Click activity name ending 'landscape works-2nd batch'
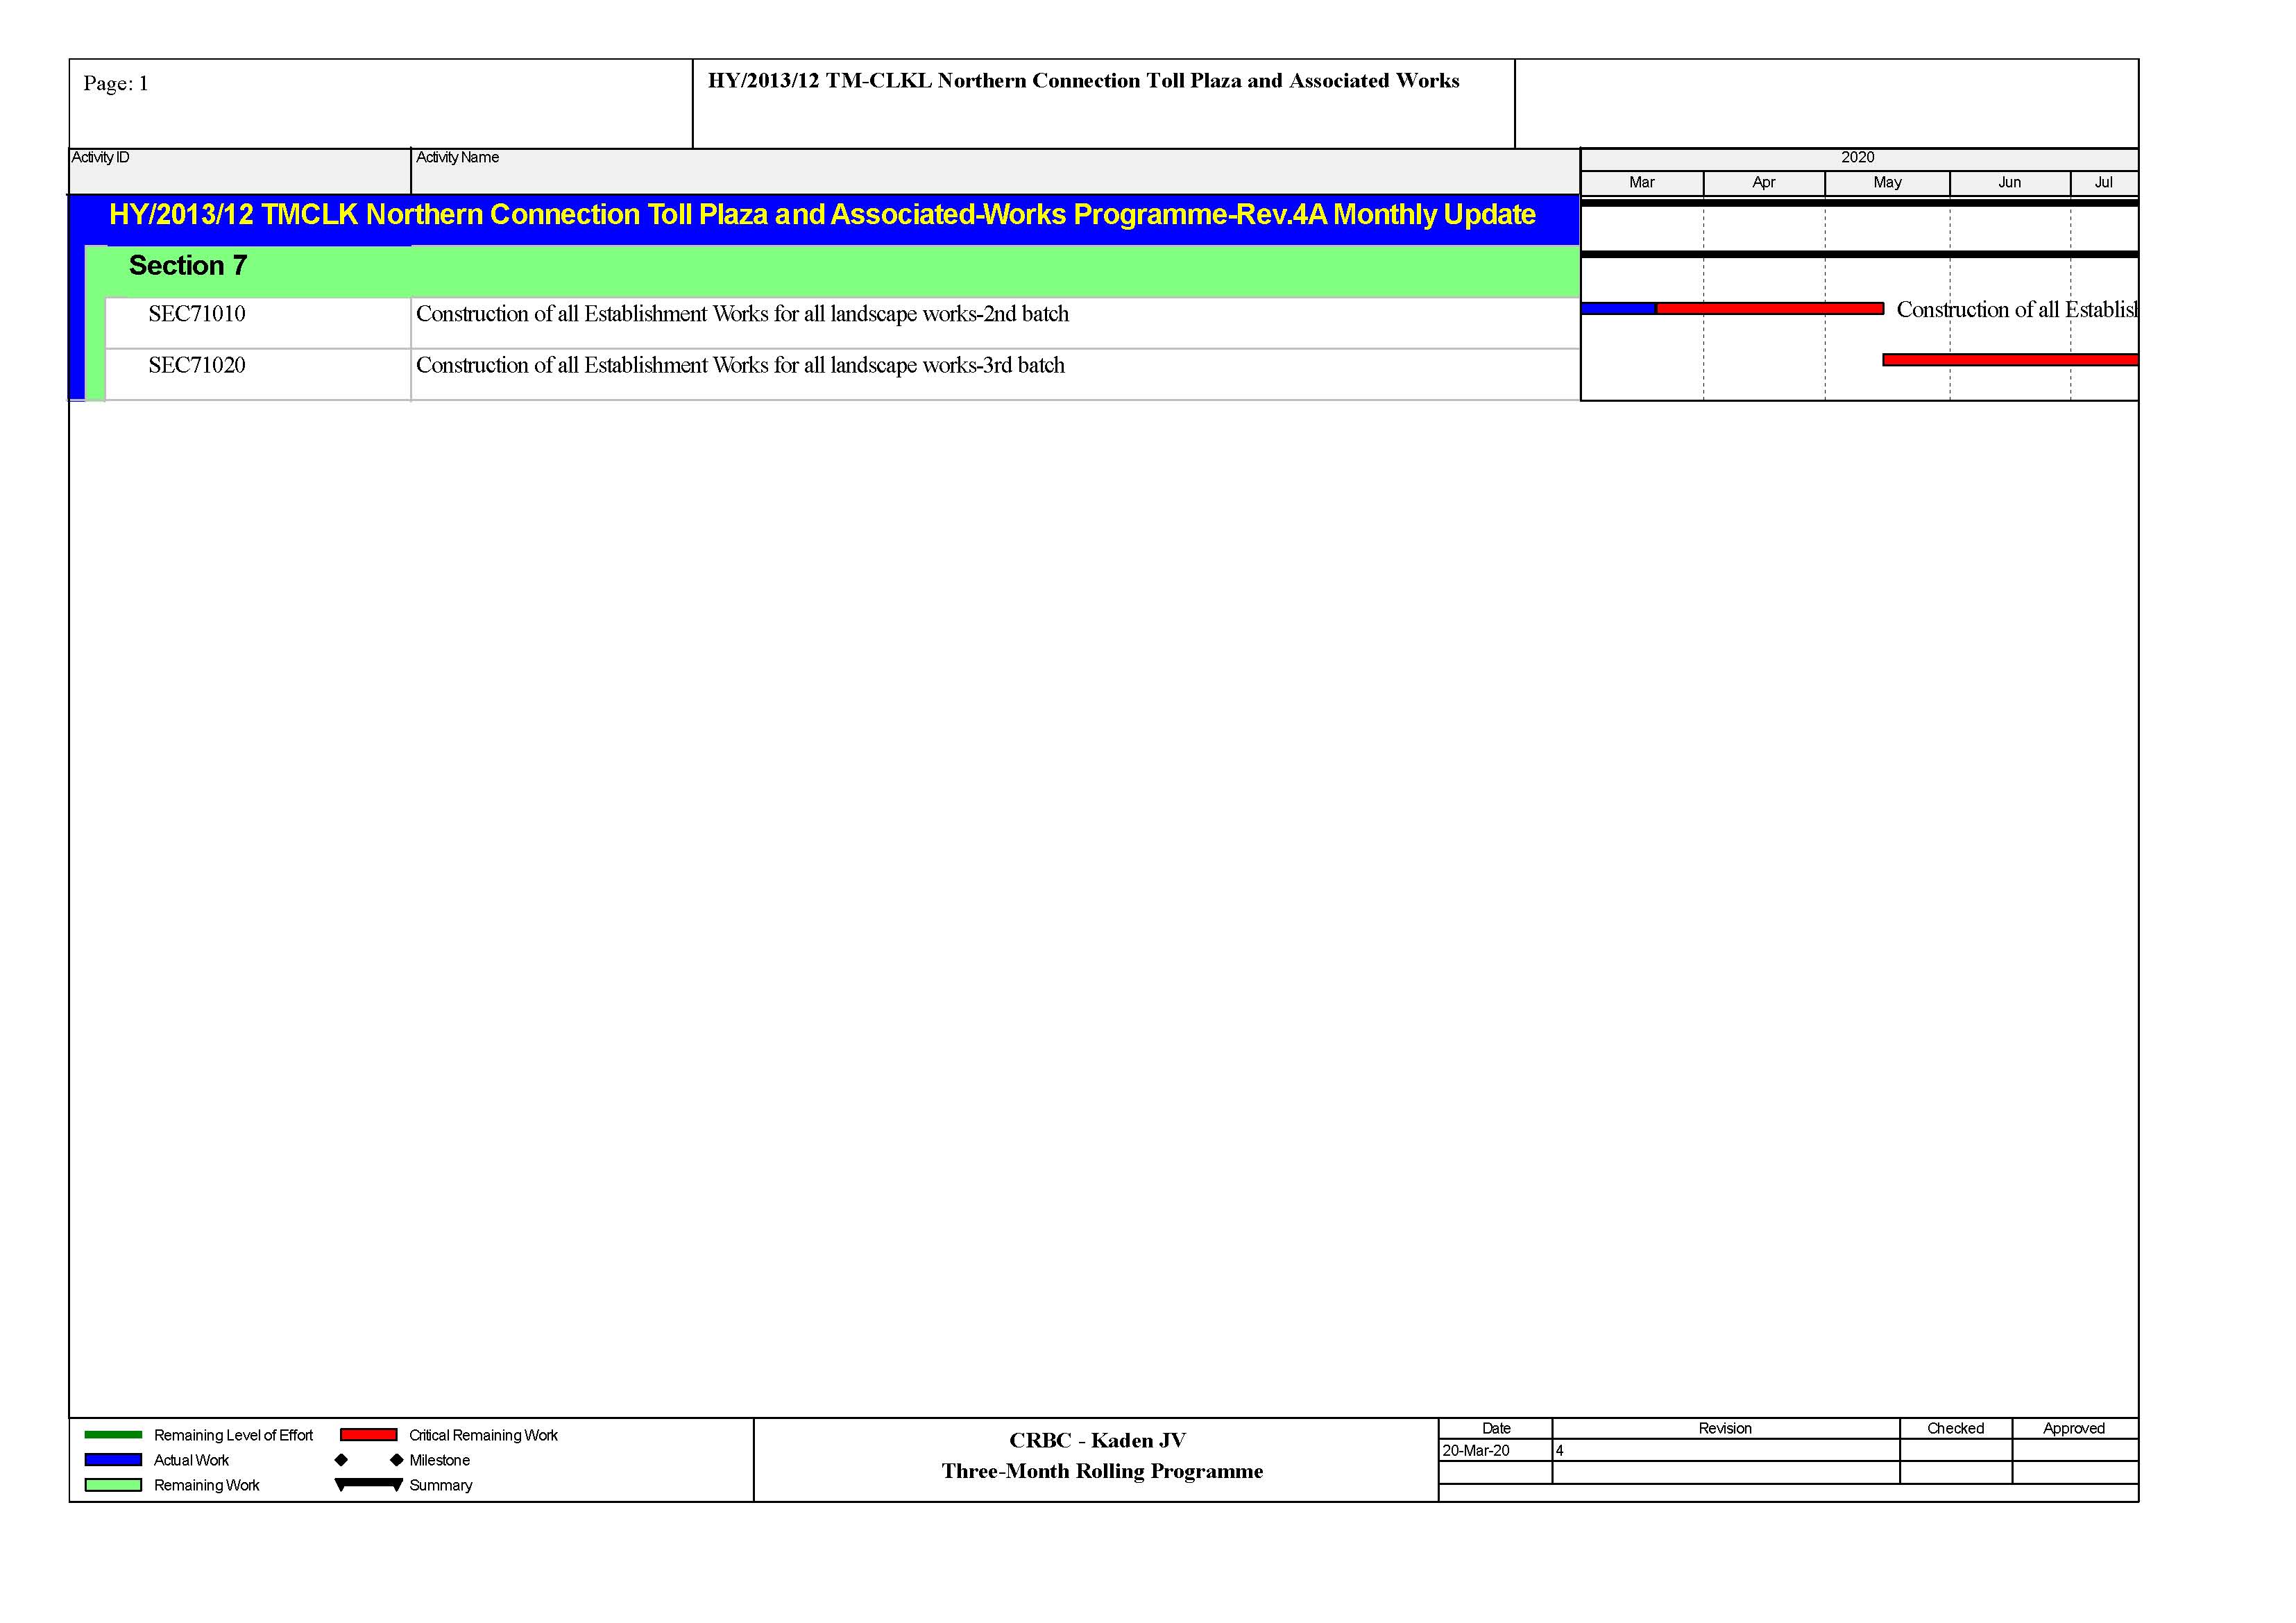The image size is (2296, 1623). pos(742,314)
